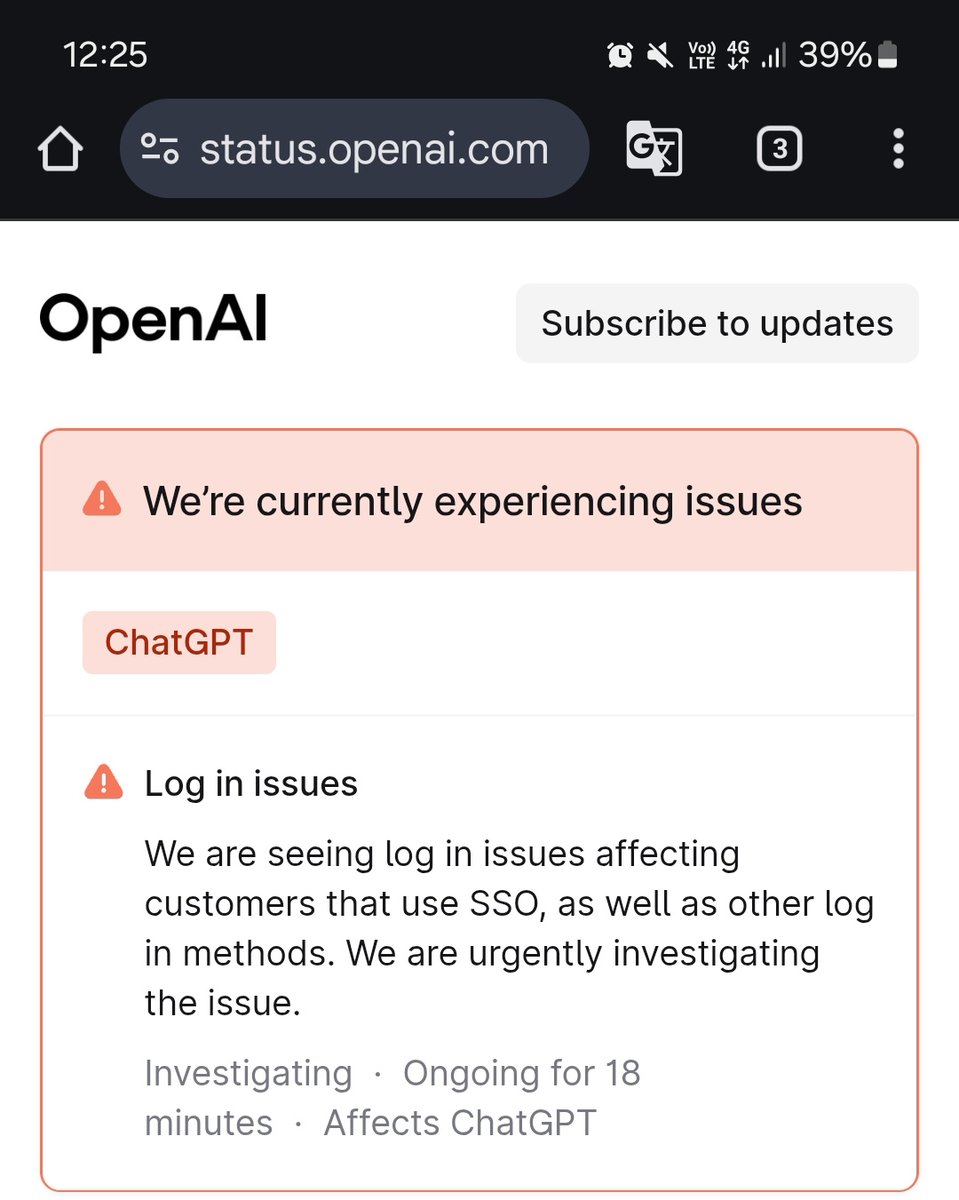This screenshot has height=1200, width=959.
Task: Tap the site information icon in address bar
Action: [x=163, y=147]
